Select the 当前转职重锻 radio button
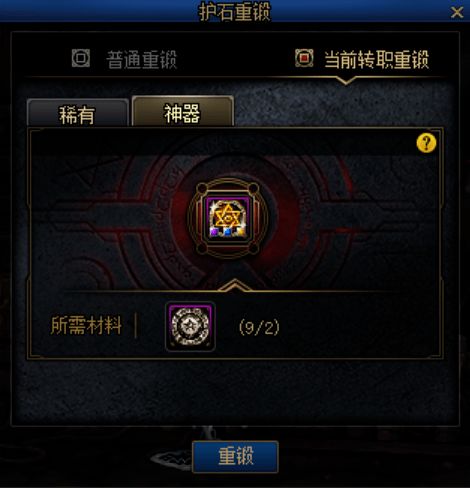 (x=304, y=58)
